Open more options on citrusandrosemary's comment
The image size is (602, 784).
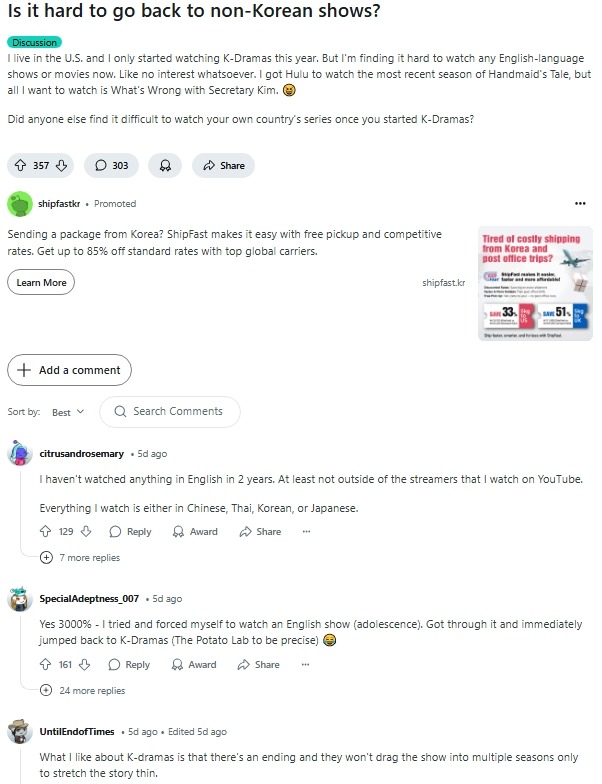[306, 532]
